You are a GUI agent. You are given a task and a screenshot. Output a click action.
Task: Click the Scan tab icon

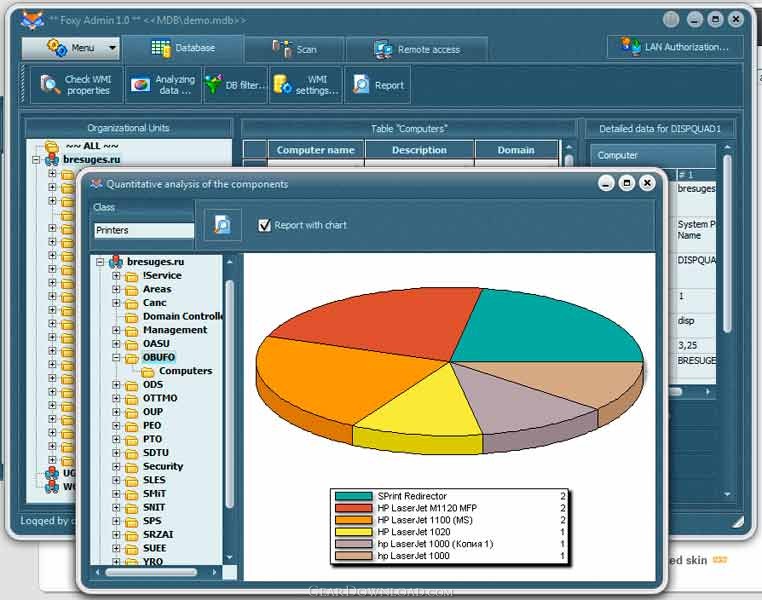click(x=282, y=49)
